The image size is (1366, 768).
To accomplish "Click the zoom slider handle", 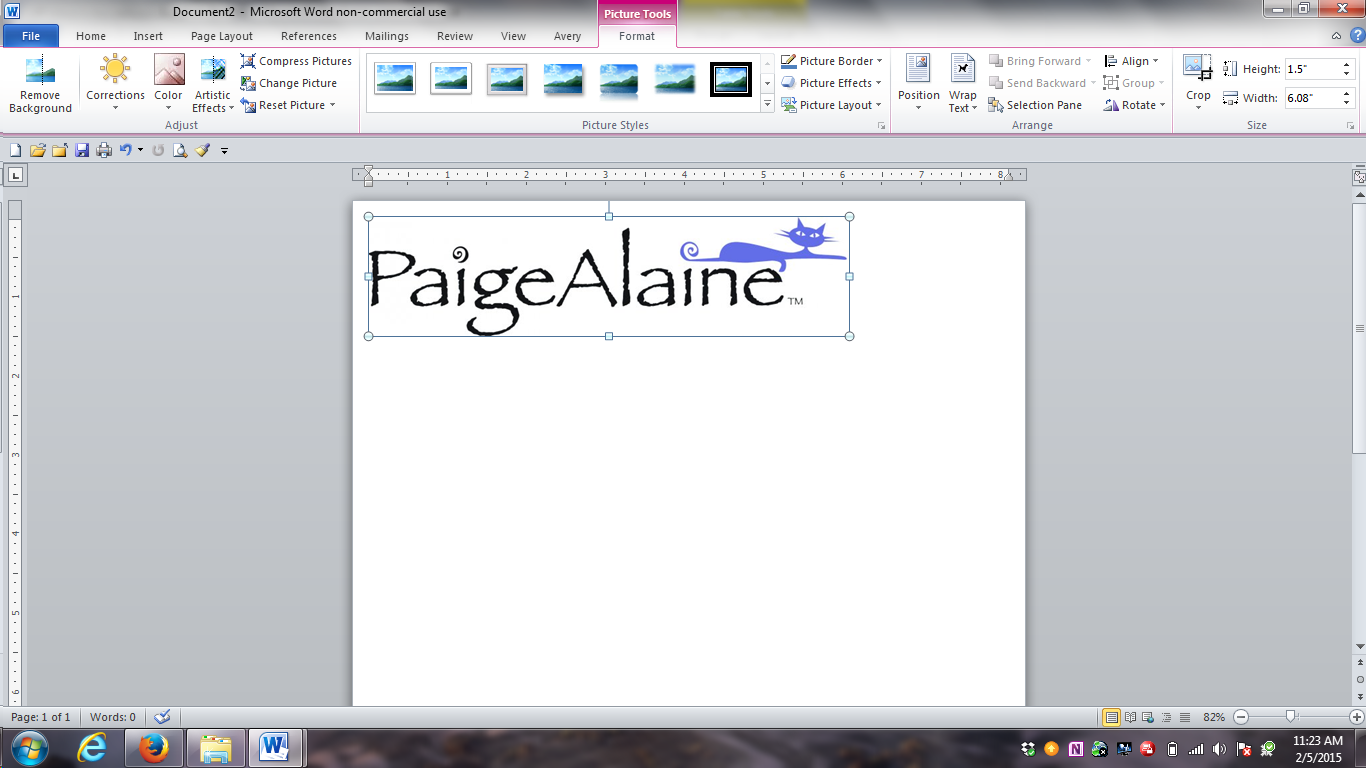I will [1291, 716].
